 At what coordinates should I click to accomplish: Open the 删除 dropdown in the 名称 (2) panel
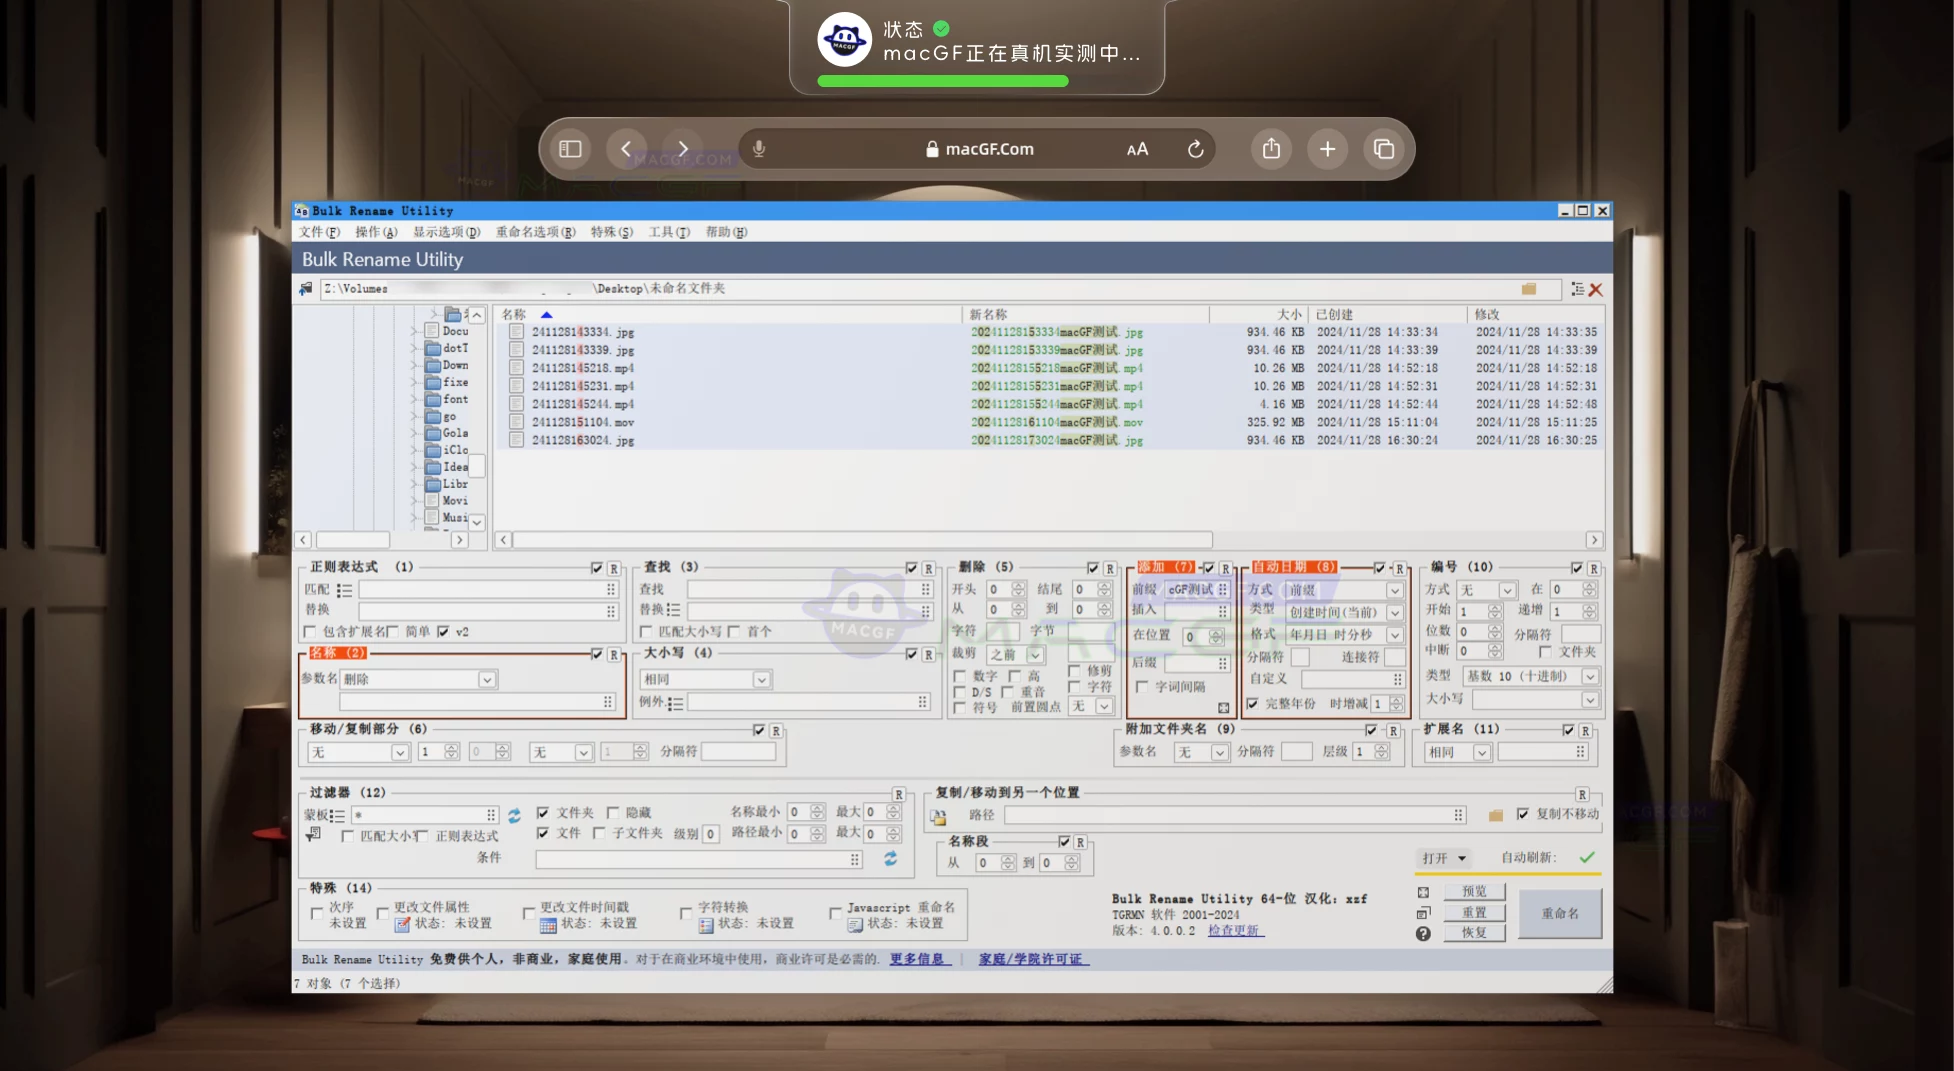coord(487,679)
